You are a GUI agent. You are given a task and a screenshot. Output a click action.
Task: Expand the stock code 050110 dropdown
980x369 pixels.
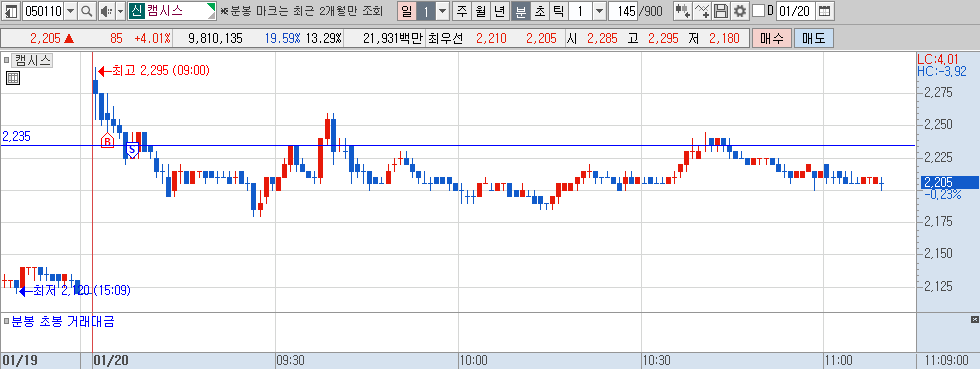click(70, 11)
